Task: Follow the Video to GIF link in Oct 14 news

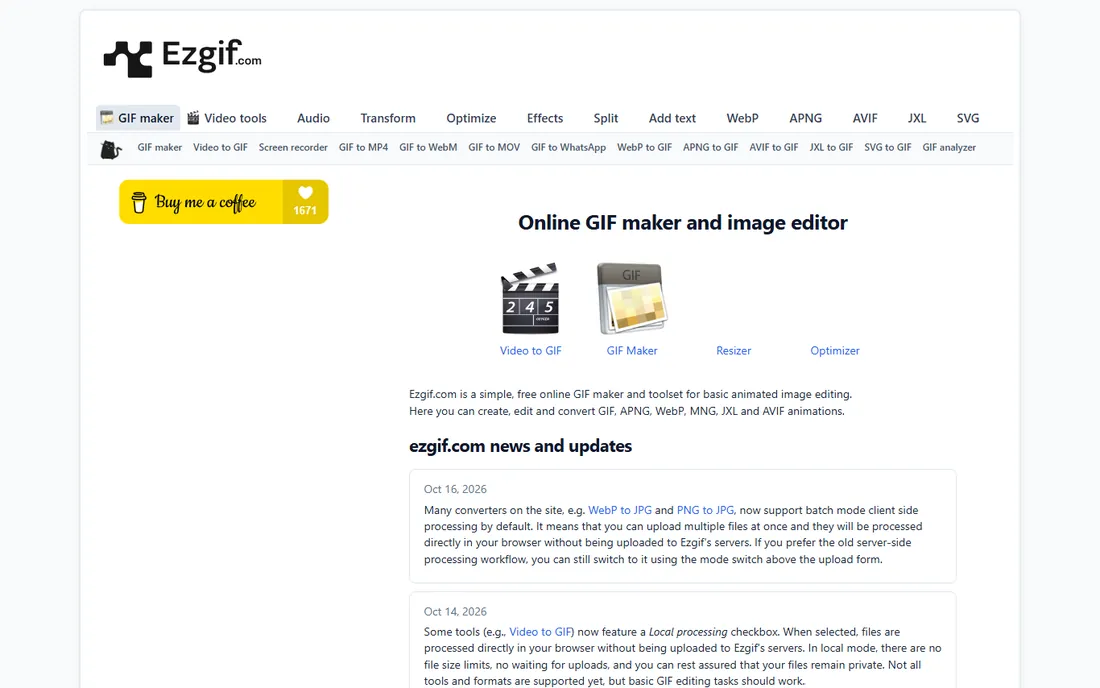Action: 540,632
